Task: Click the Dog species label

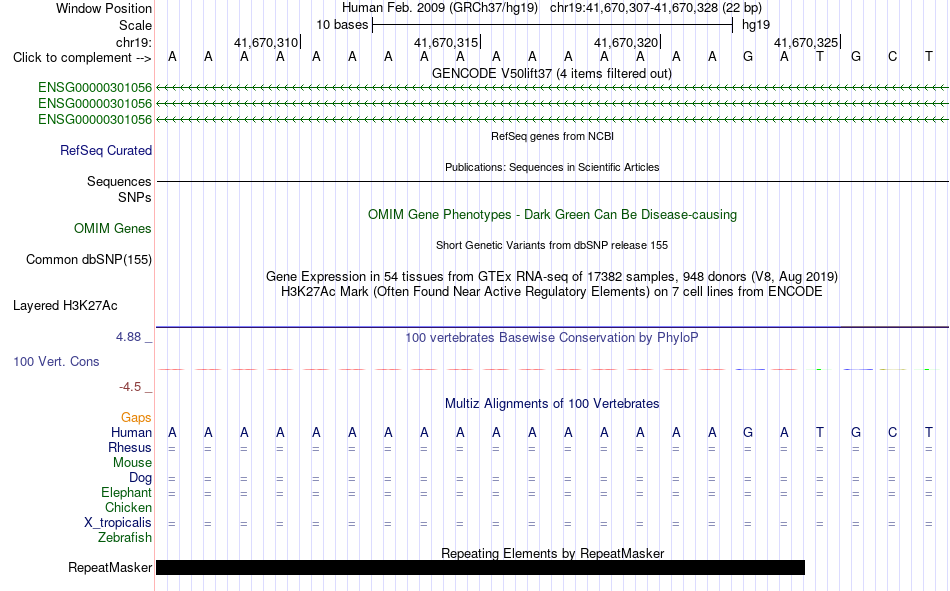Action: point(140,478)
